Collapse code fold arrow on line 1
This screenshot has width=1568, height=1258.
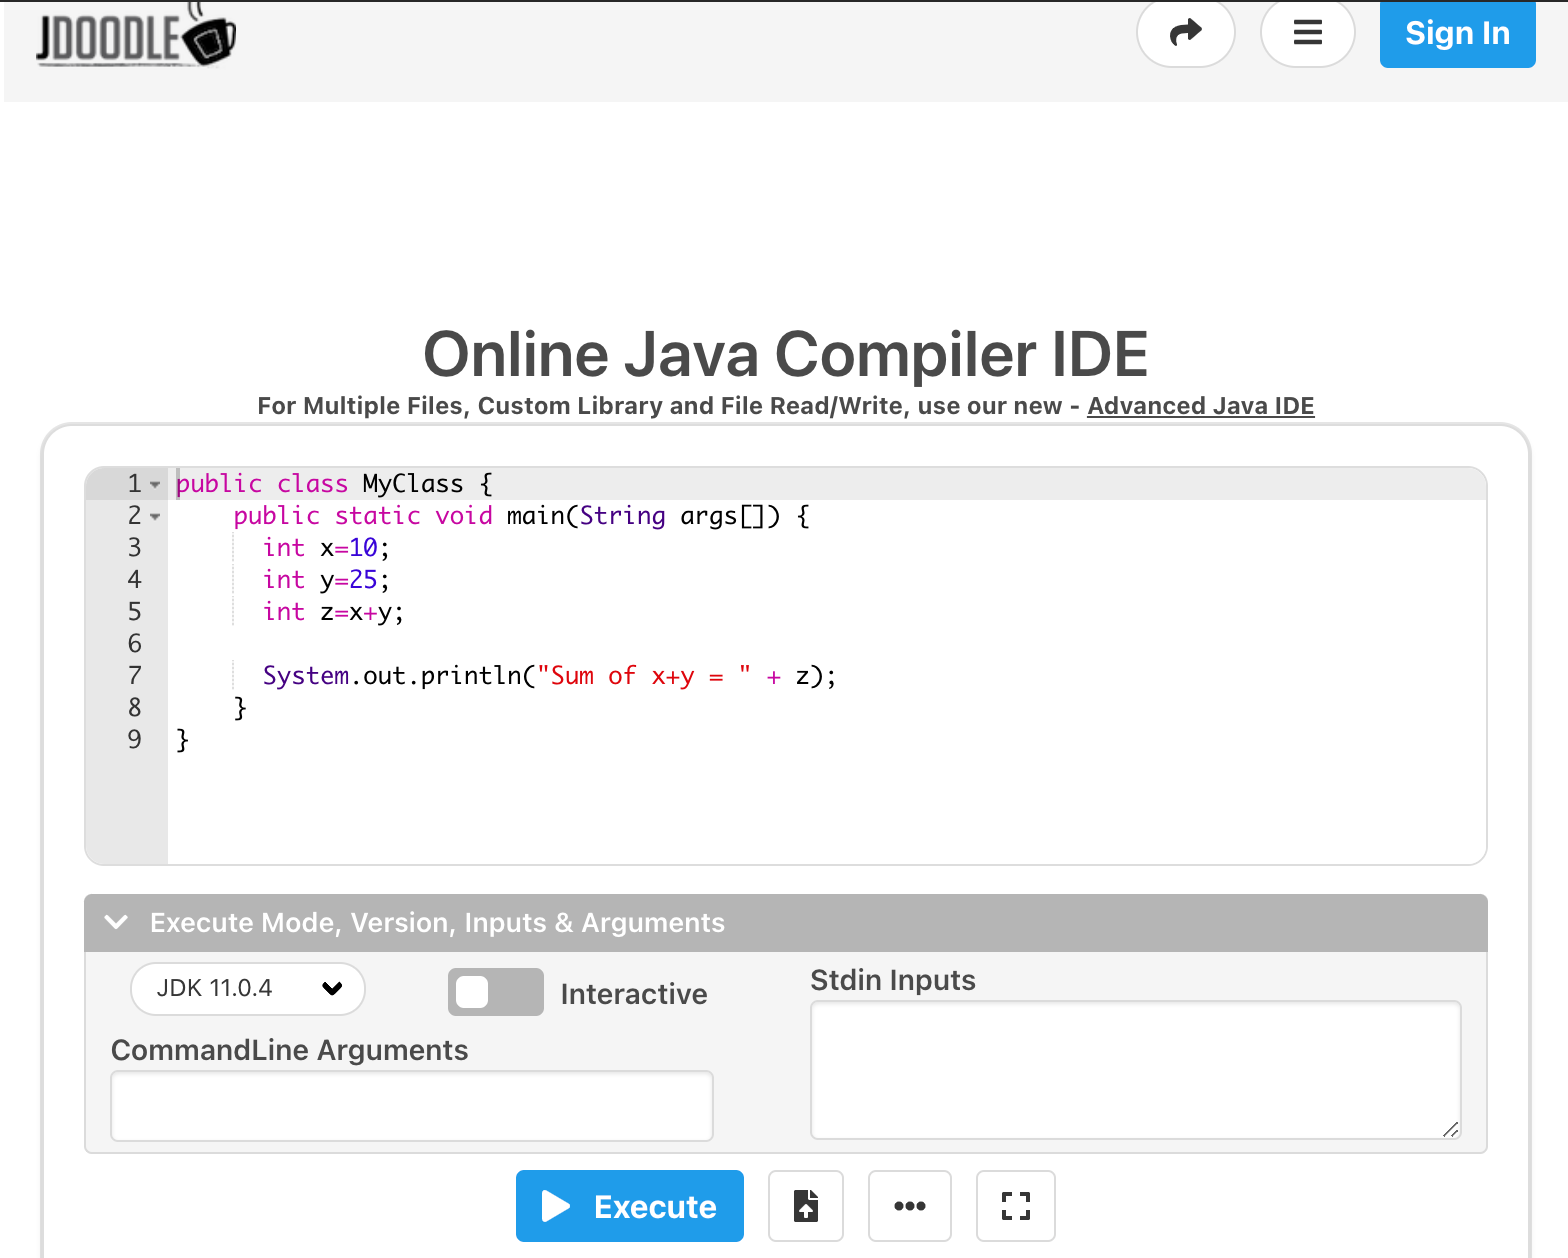point(155,485)
